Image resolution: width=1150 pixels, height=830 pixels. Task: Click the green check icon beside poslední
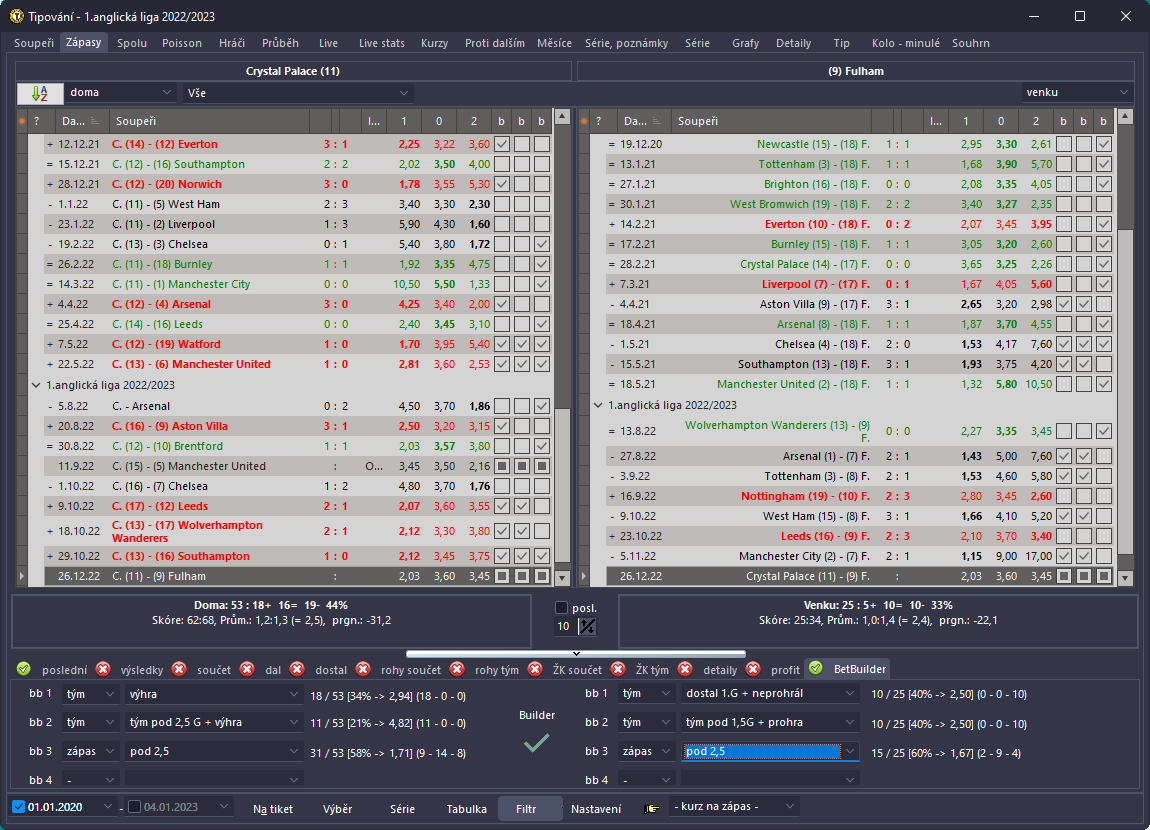tap(23, 669)
